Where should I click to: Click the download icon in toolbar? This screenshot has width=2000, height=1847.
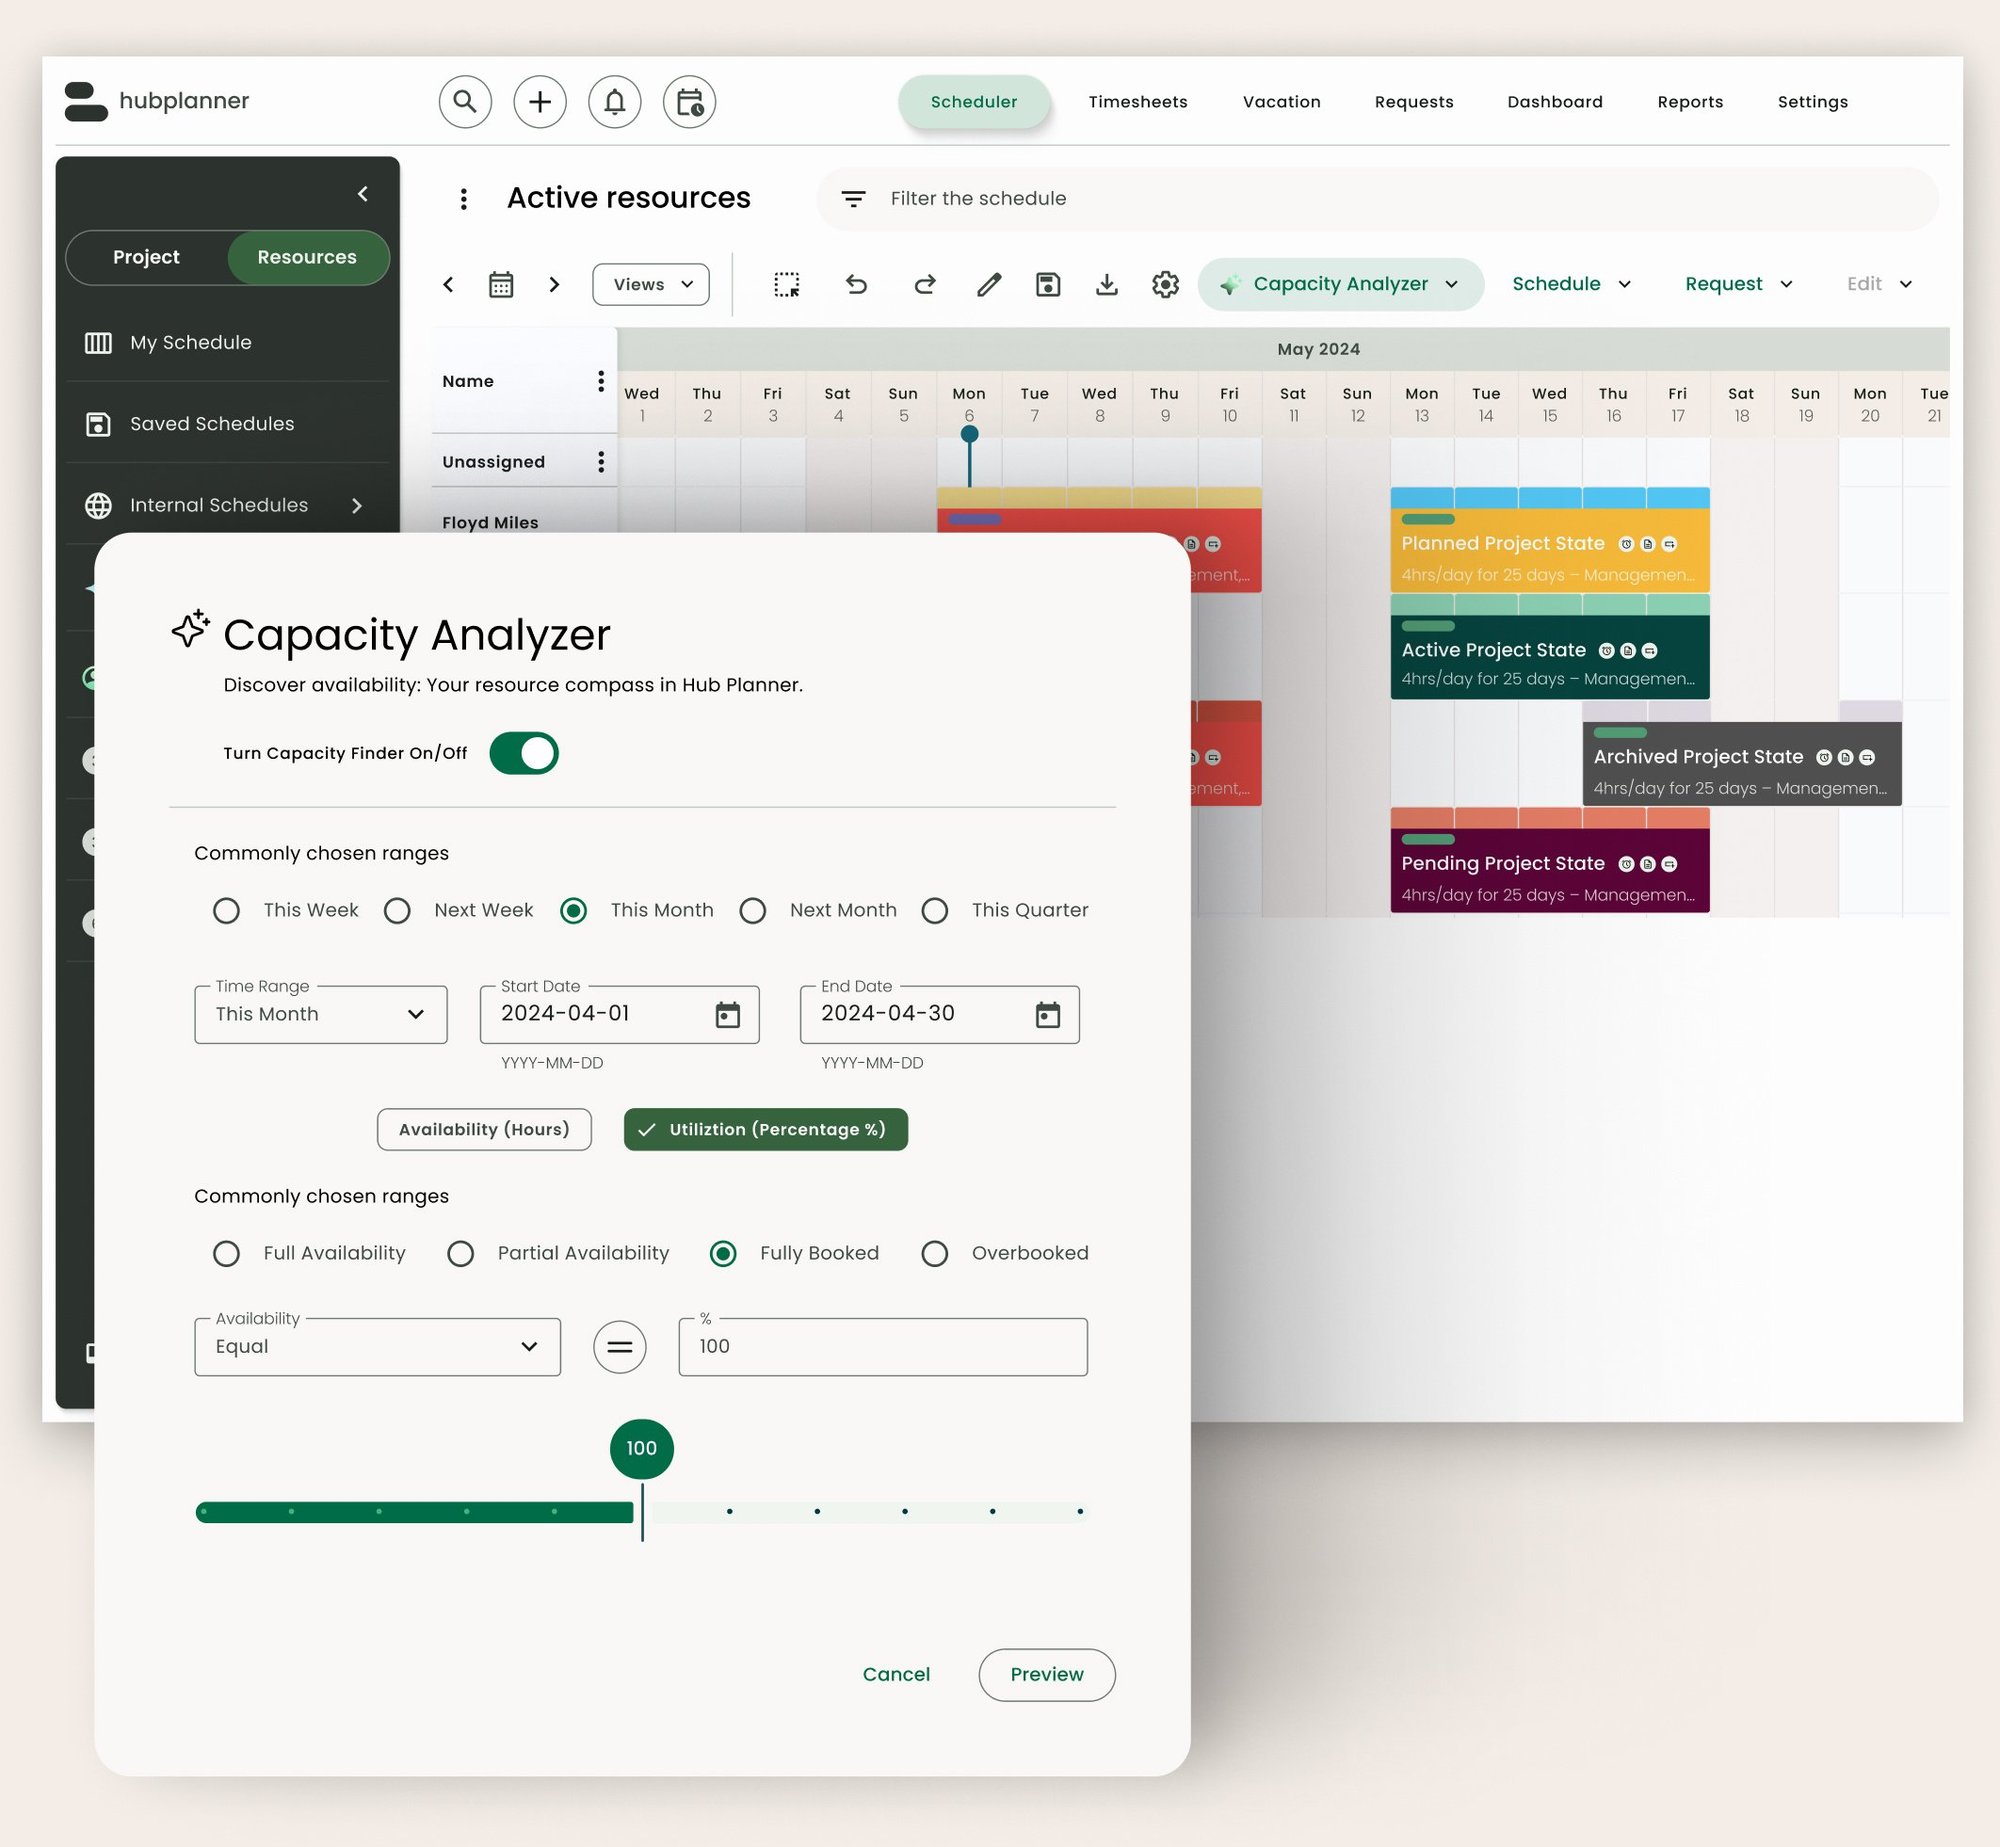pos(1106,284)
